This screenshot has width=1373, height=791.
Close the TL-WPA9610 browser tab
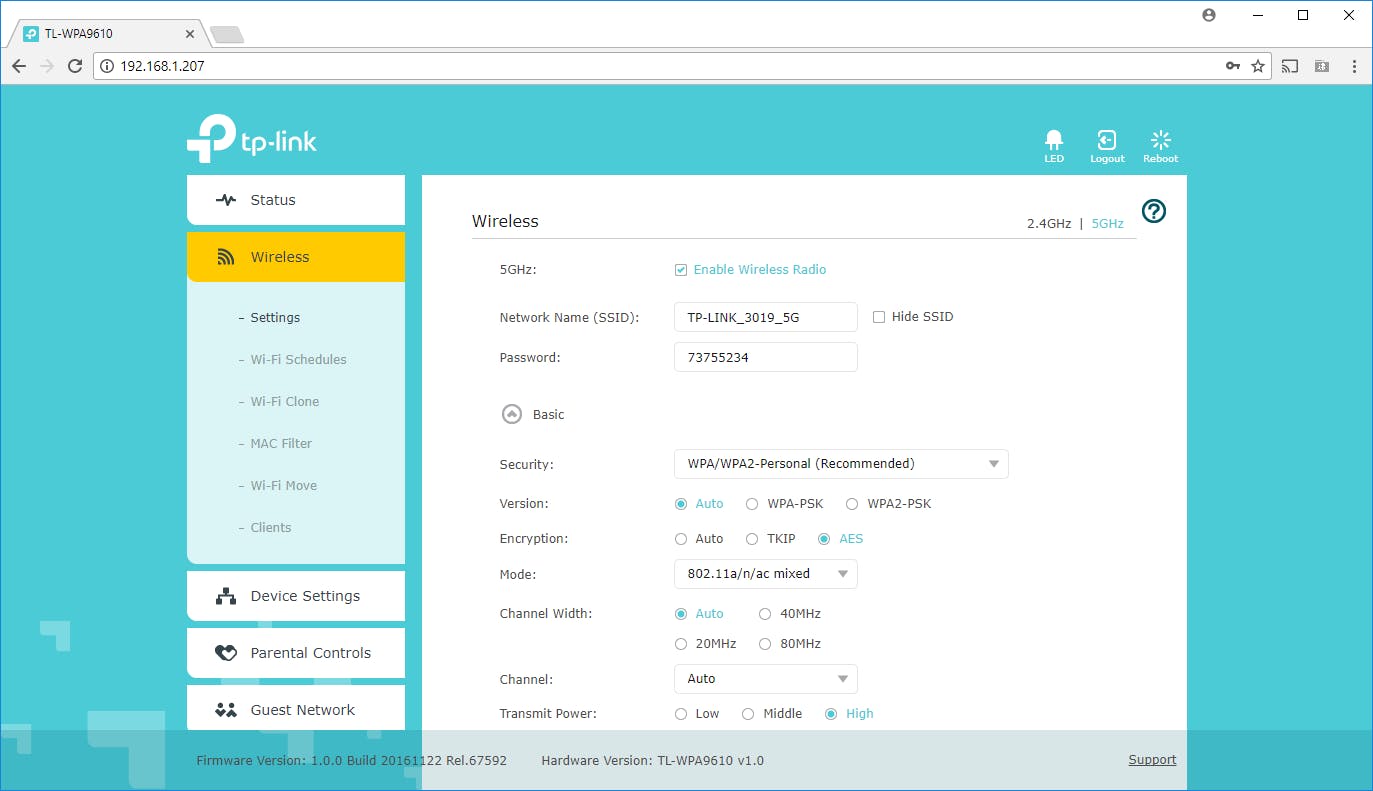pos(190,34)
